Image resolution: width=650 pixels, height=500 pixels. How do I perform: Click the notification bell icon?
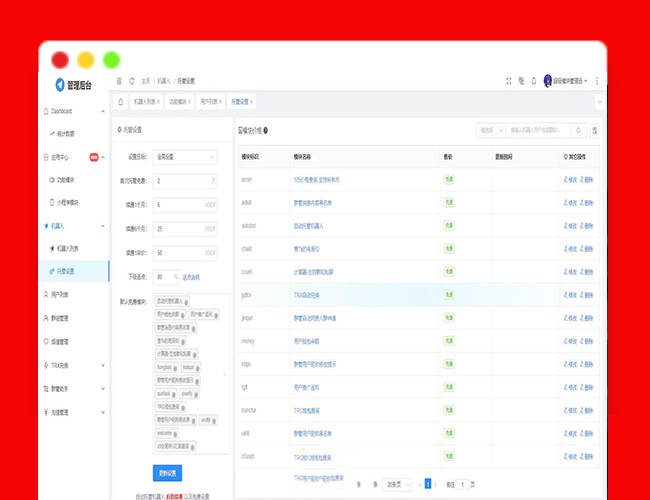click(534, 81)
